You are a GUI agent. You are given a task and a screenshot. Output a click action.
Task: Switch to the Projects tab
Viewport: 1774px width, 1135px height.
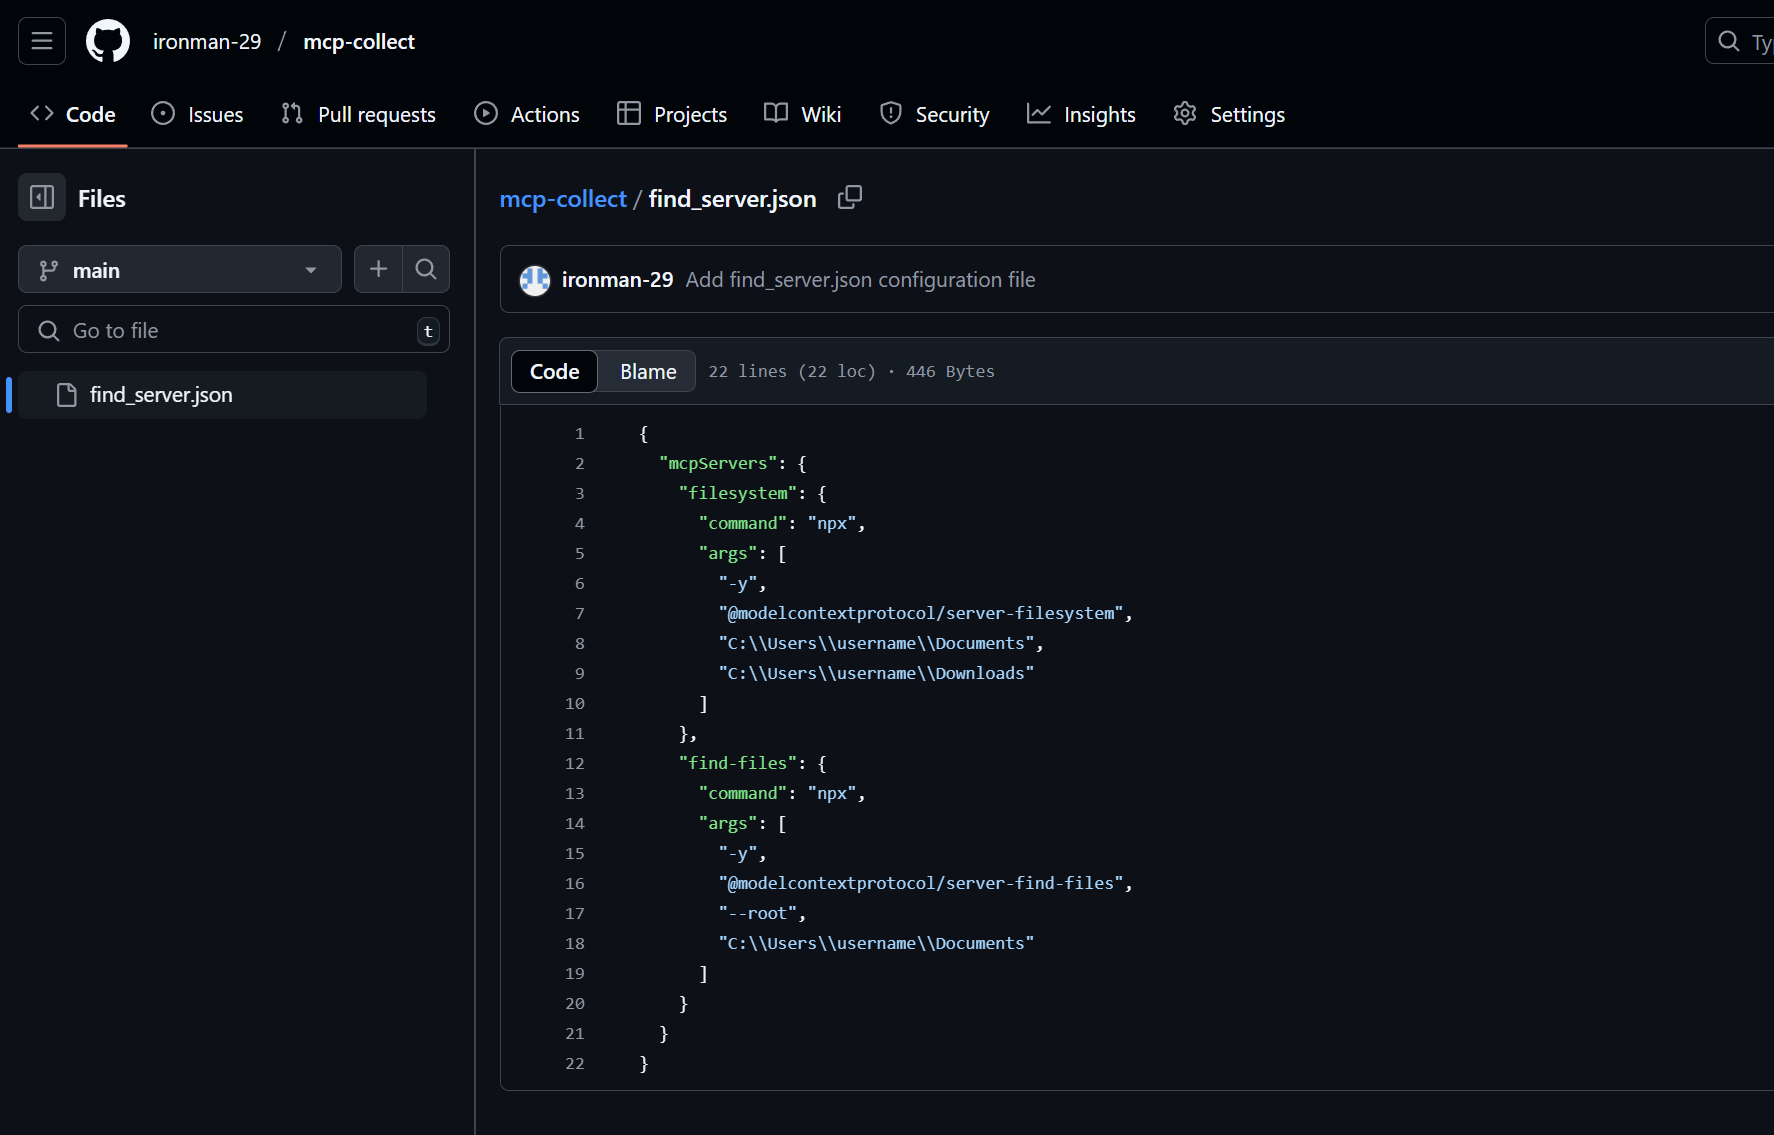[672, 114]
